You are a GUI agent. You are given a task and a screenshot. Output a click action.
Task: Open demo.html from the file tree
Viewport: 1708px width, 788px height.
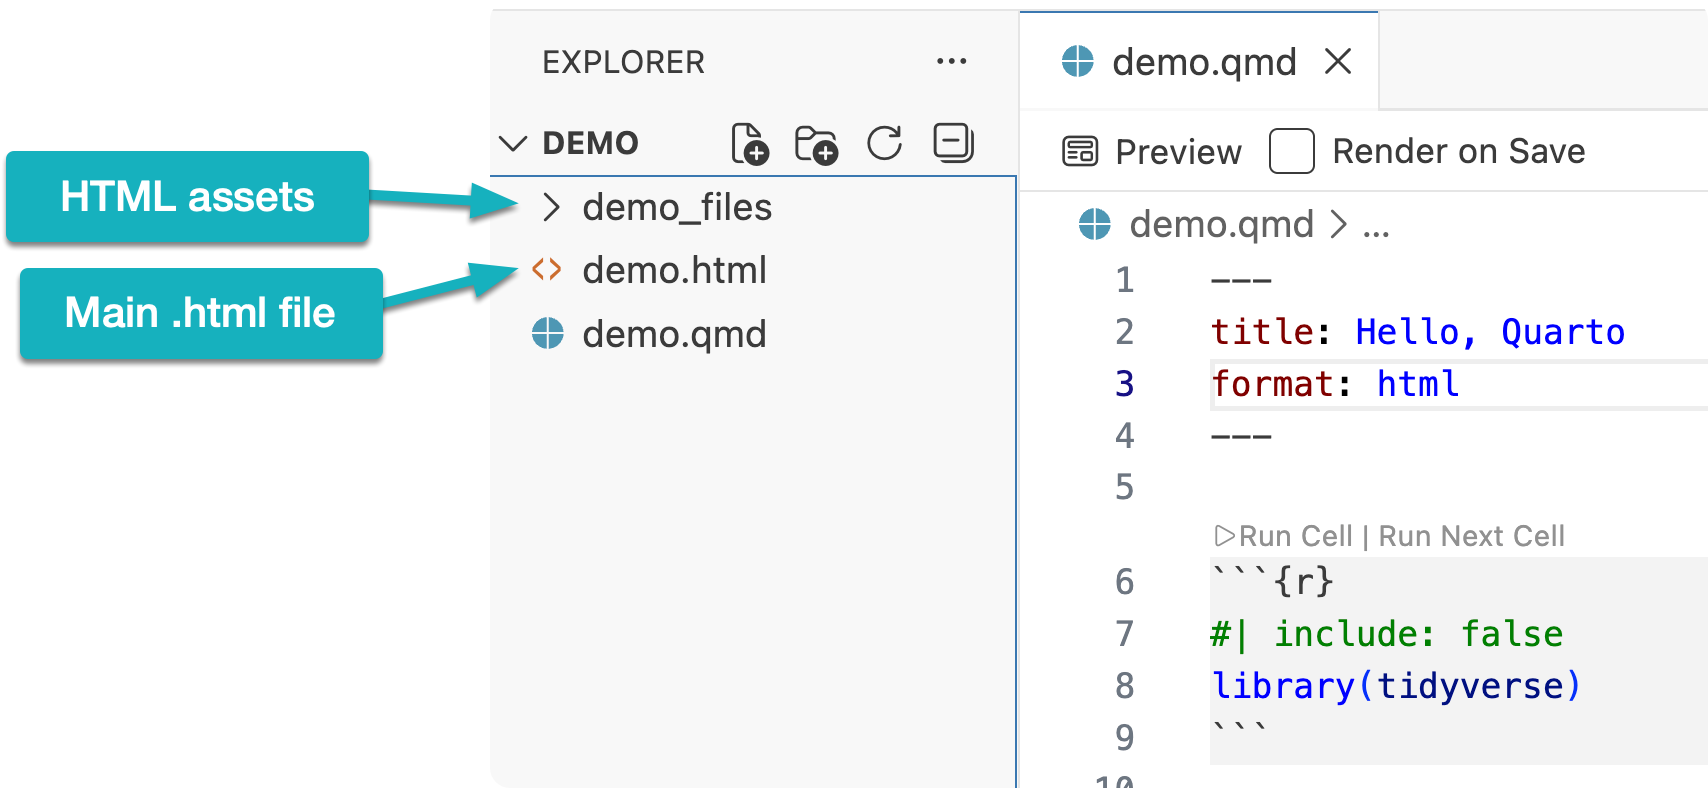(x=674, y=270)
